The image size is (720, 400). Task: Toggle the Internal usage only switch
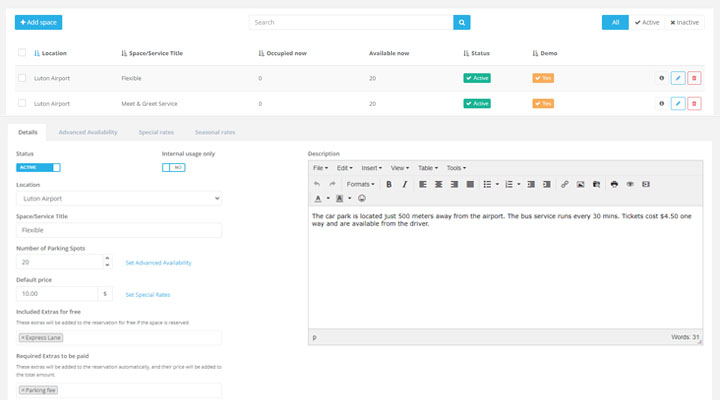click(173, 167)
